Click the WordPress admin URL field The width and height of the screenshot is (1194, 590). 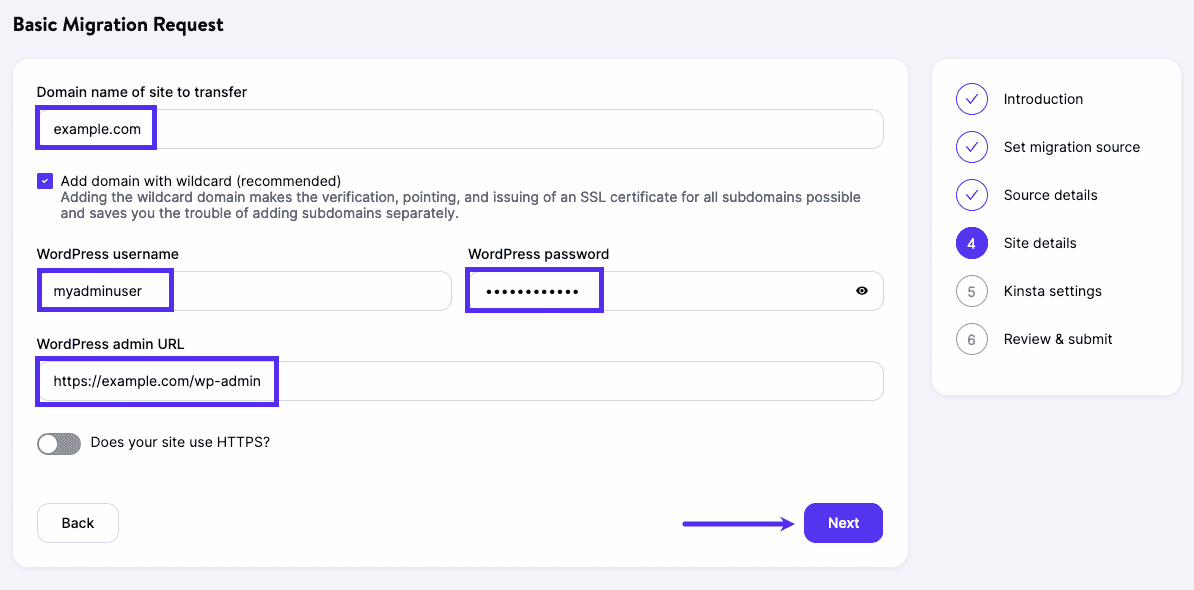click(x=156, y=381)
